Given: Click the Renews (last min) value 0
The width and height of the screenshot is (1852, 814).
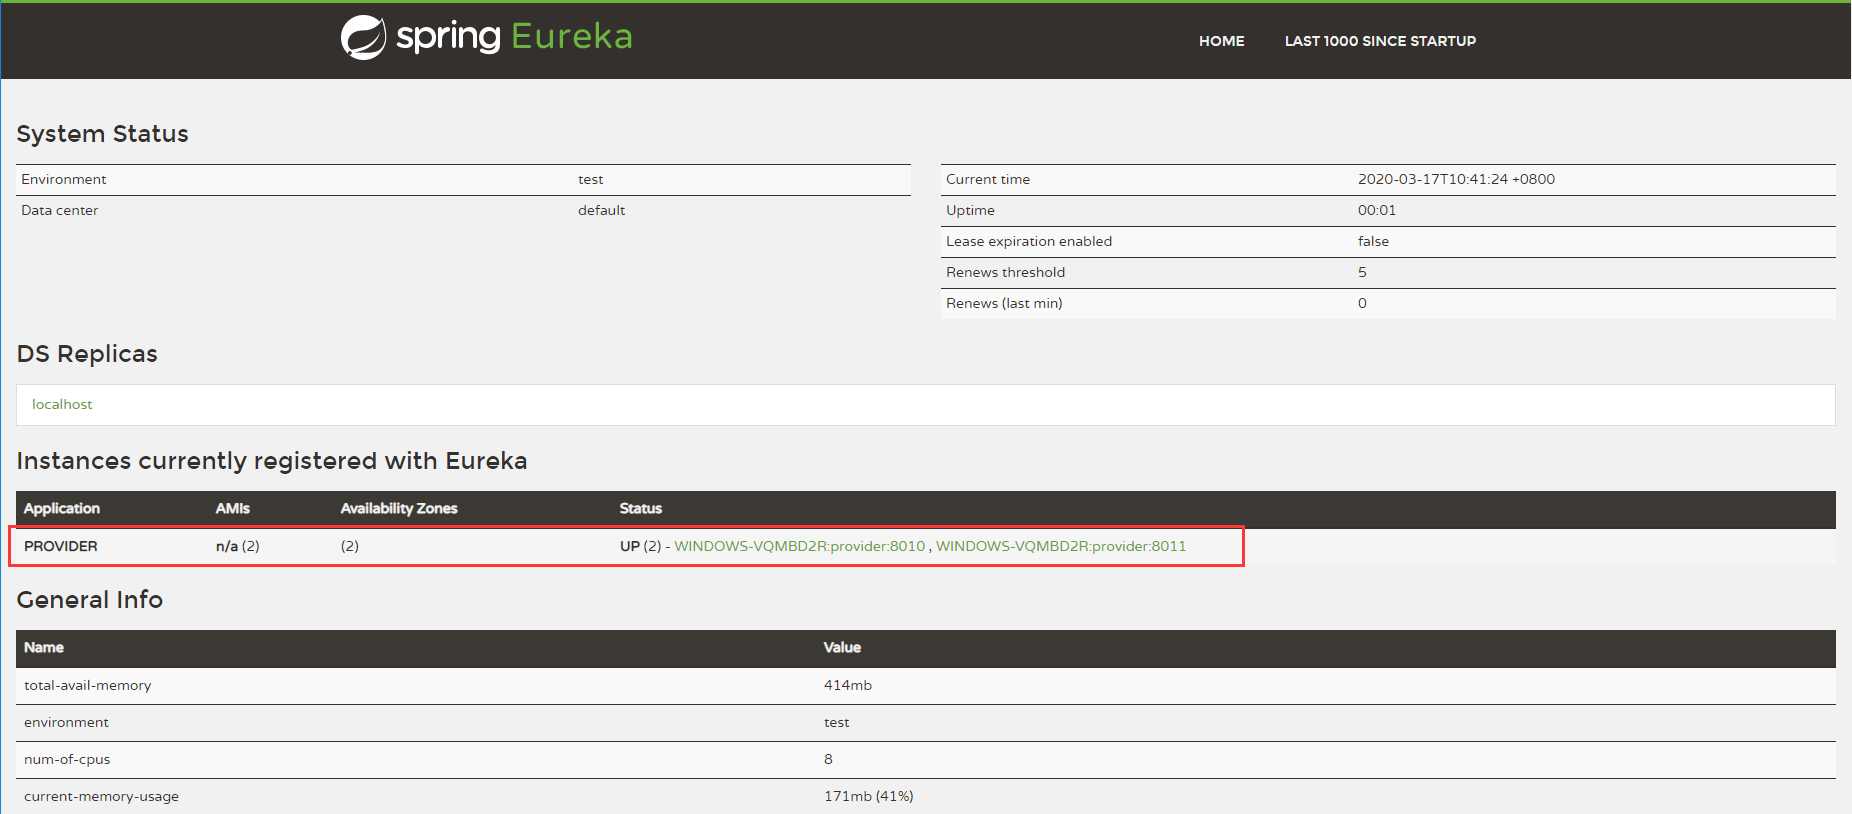Looking at the screenshot, I should pyautogui.click(x=1362, y=303).
